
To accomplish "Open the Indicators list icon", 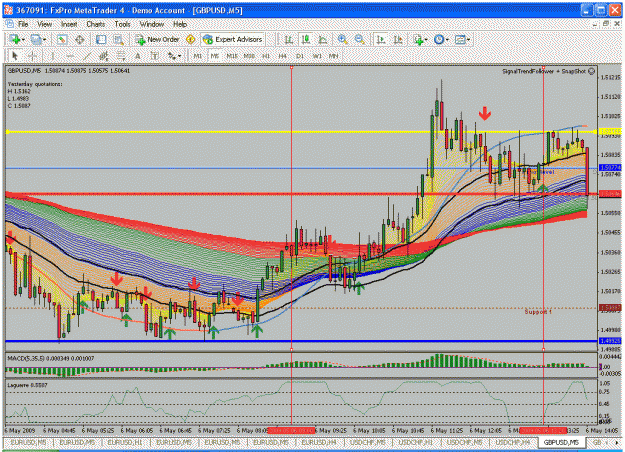I will pyautogui.click(x=418, y=39).
